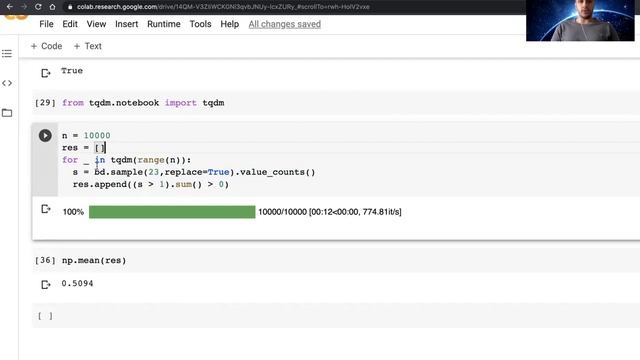This screenshot has height=360, width=640.
Task: Click the All changes saved link
Action: pyautogui.click(x=284, y=24)
